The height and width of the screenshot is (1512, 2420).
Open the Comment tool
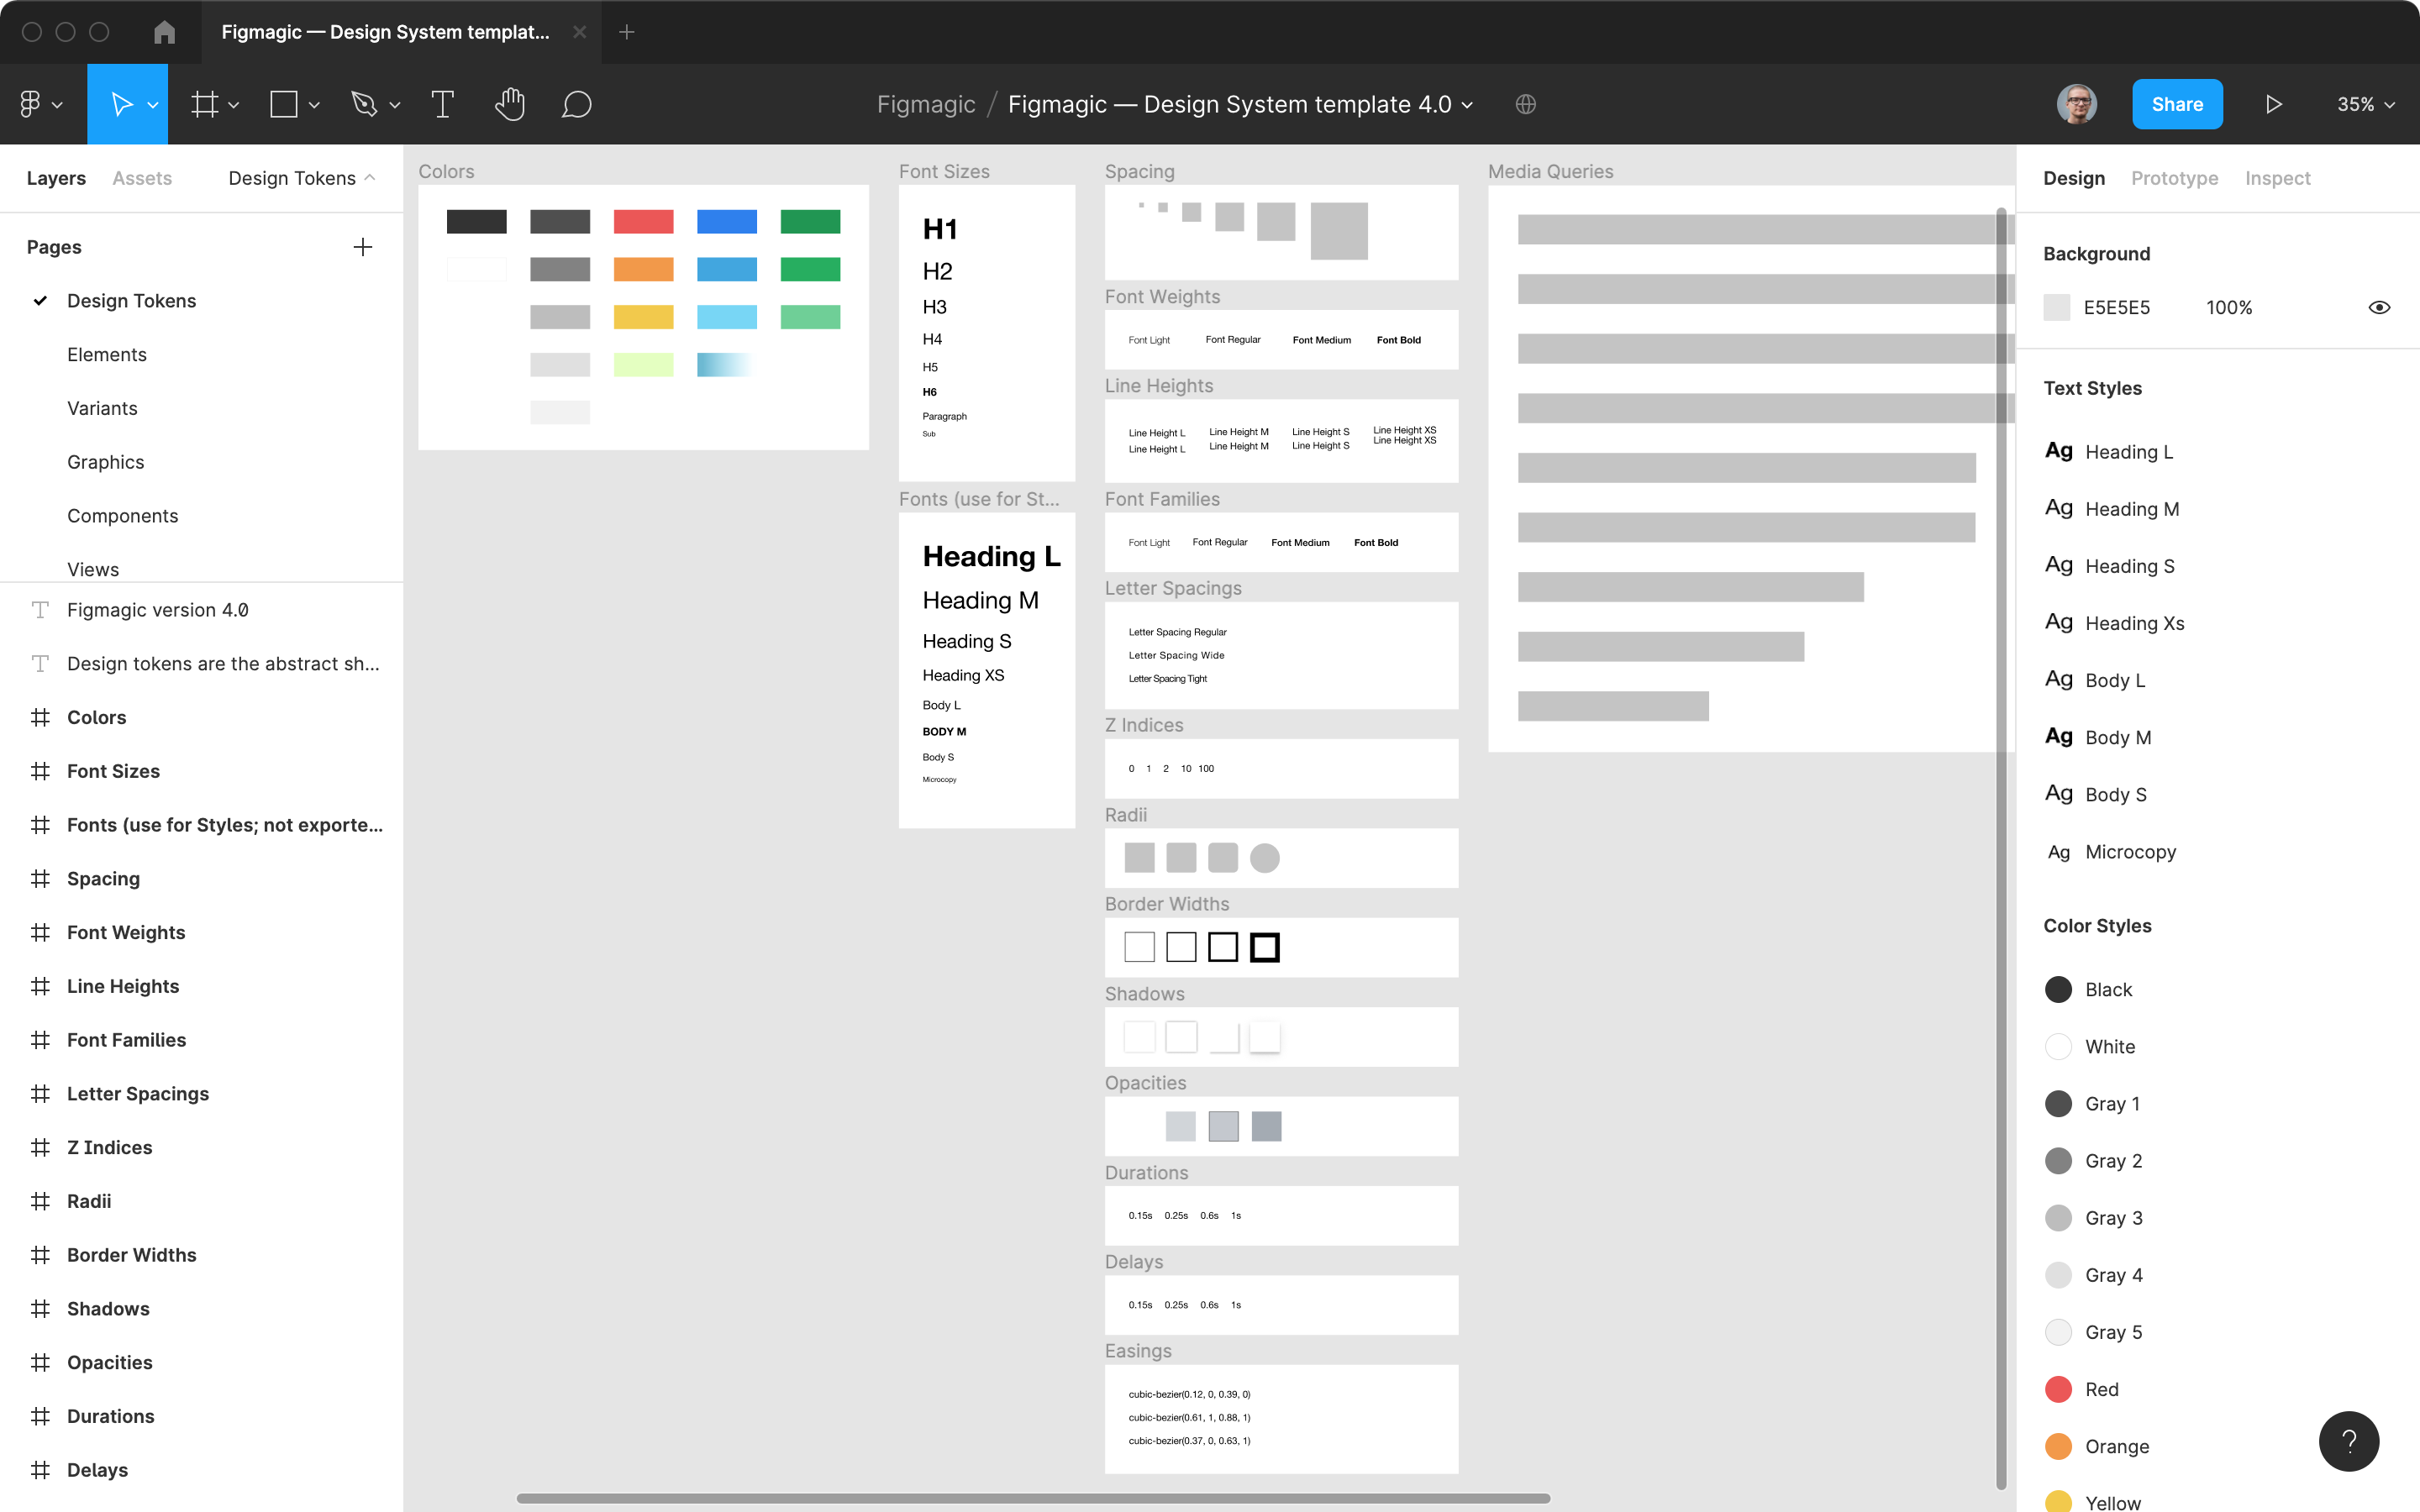click(577, 103)
